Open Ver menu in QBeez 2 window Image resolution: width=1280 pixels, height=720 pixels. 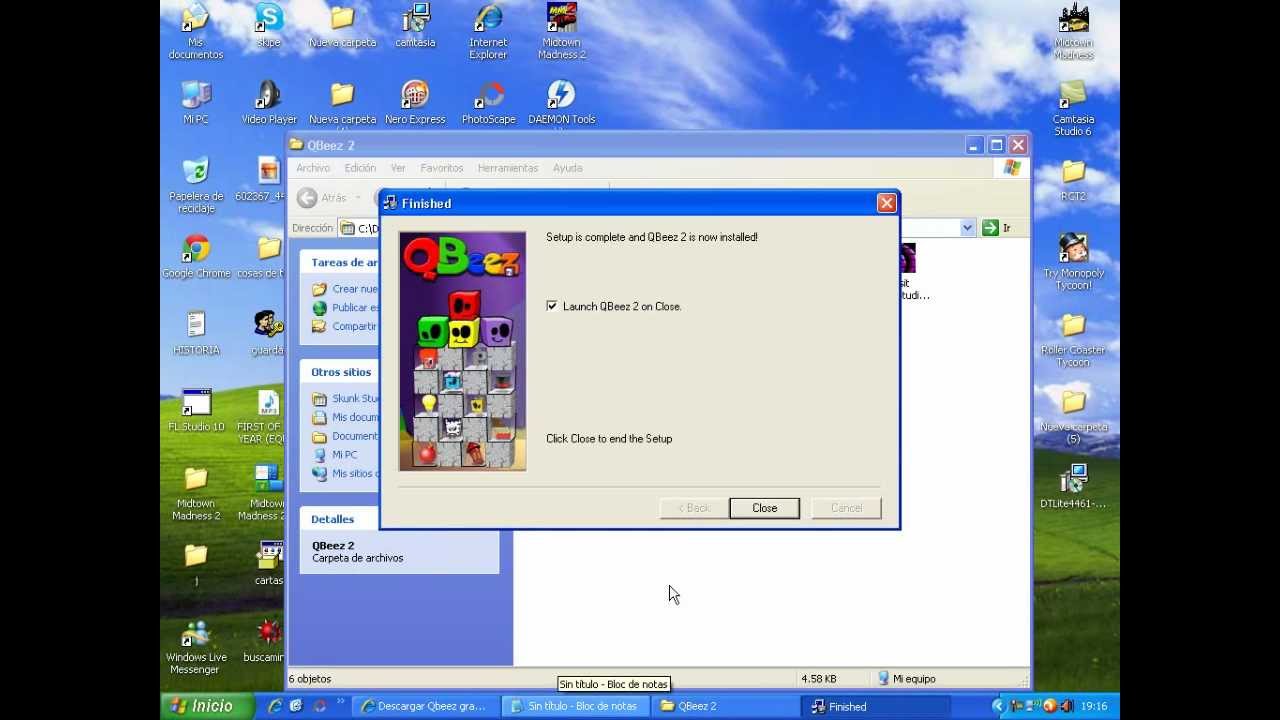pyautogui.click(x=398, y=168)
